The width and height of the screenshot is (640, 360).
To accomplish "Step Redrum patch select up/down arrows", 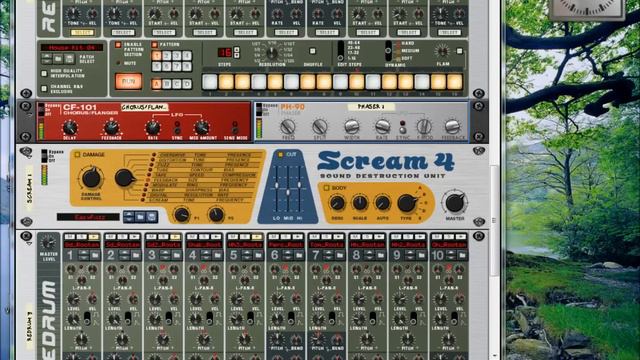I will click(47, 60).
